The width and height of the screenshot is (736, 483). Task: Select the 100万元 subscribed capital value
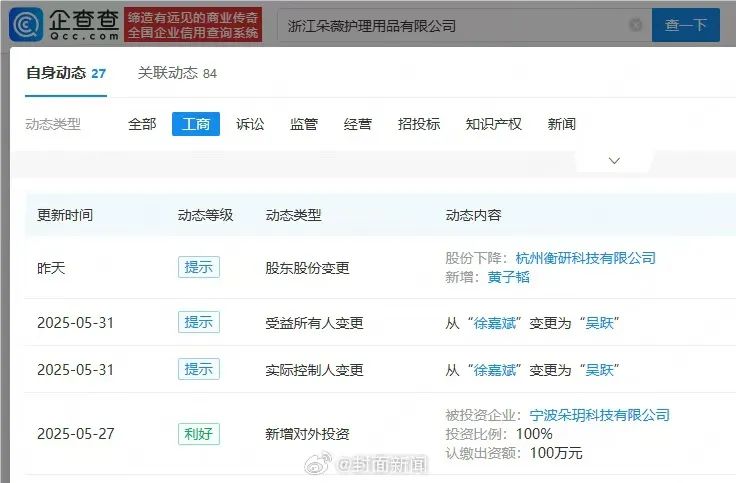556,453
